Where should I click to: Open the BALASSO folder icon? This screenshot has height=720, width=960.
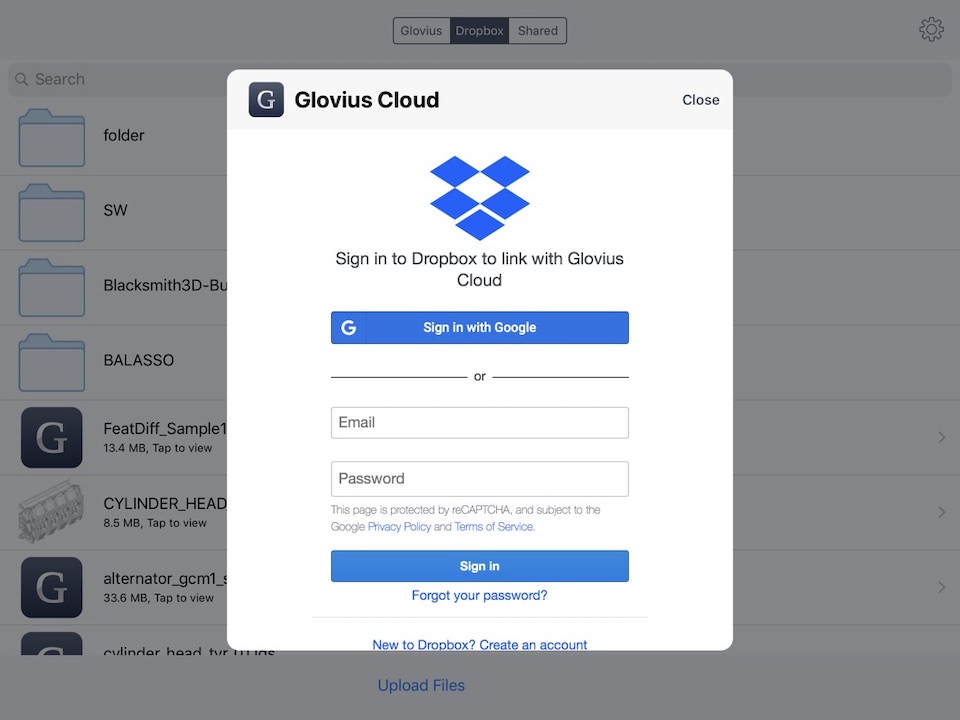[52, 362]
